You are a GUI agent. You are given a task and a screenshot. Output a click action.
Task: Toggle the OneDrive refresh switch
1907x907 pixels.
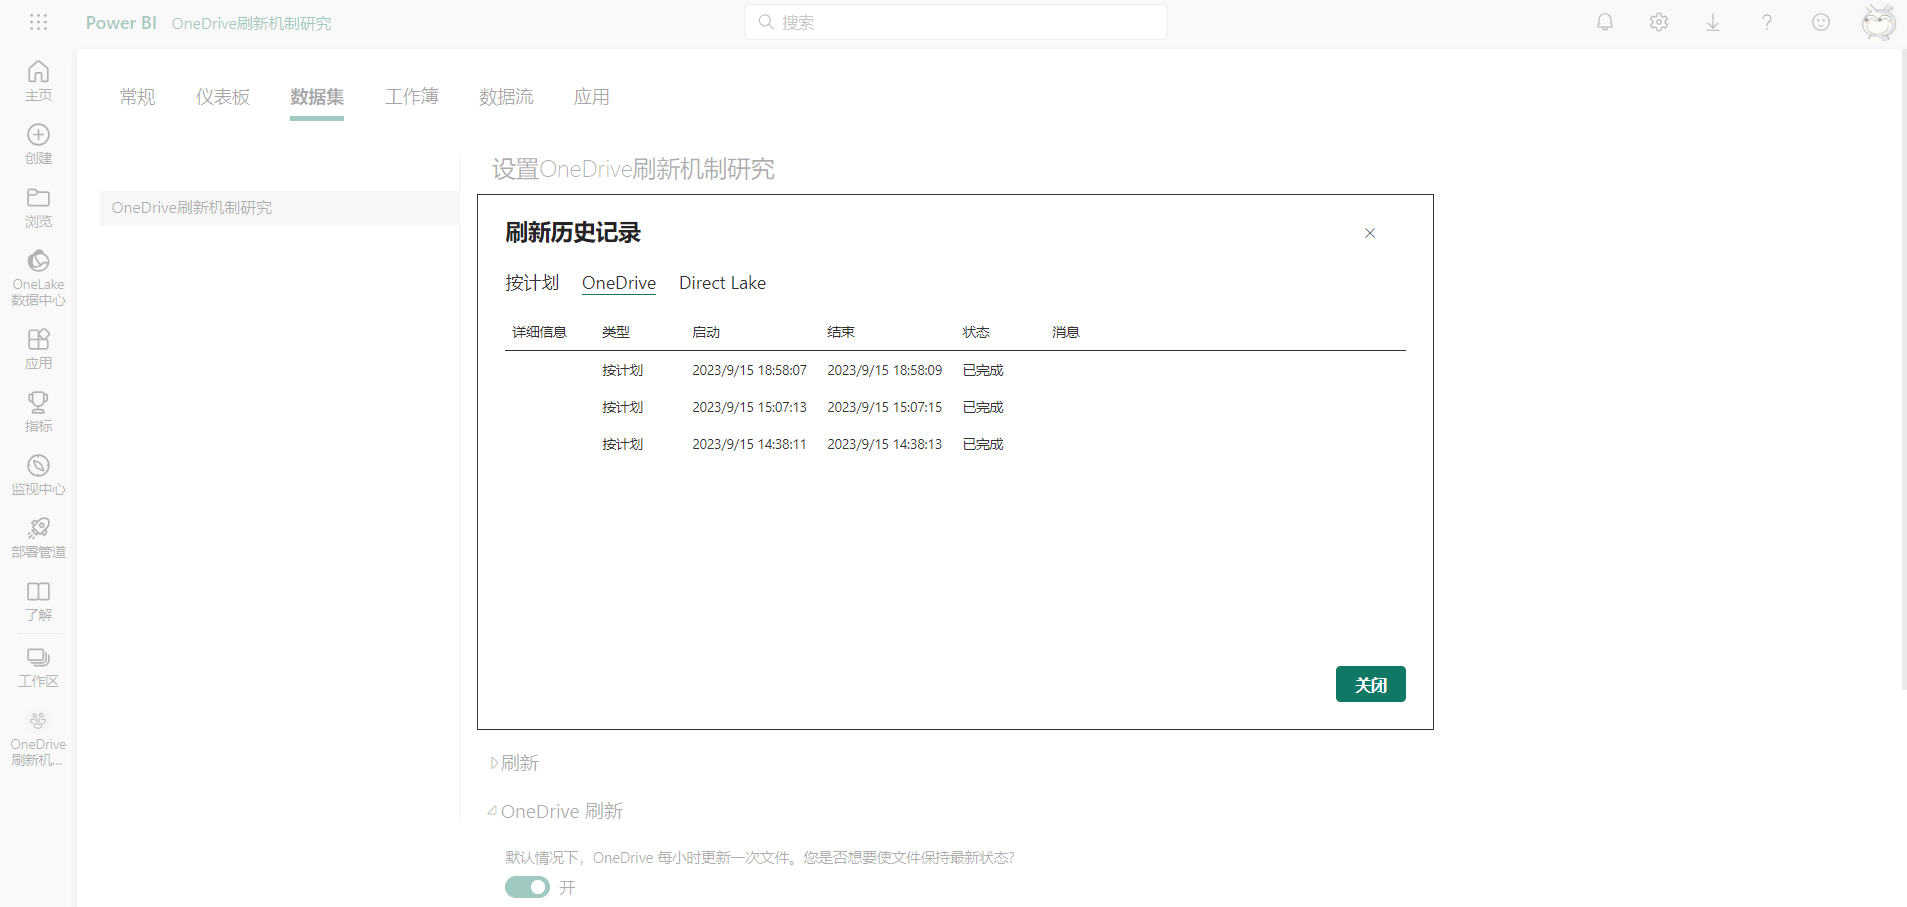tap(527, 887)
